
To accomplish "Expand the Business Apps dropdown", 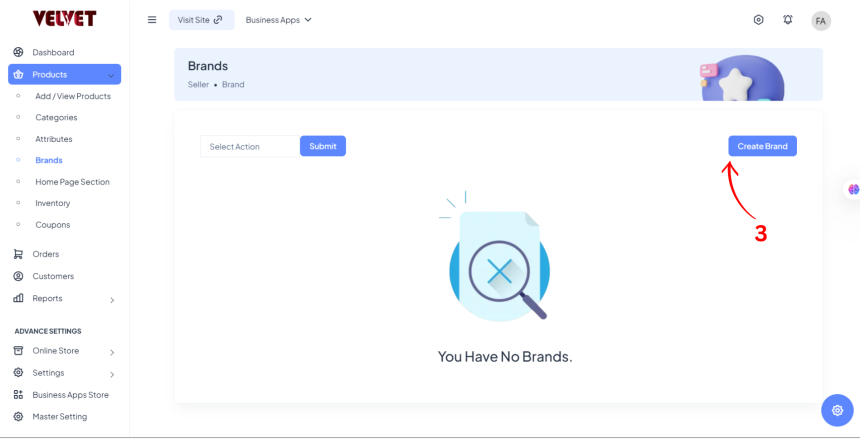I will pyautogui.click(x=279, y=20).
